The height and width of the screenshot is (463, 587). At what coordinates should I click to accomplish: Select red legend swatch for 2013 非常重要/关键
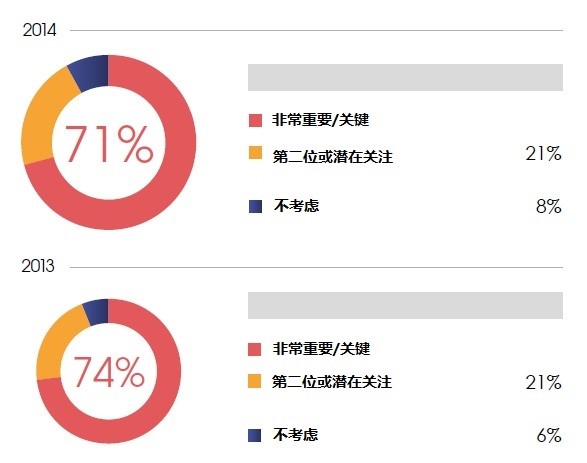[255, 349]
